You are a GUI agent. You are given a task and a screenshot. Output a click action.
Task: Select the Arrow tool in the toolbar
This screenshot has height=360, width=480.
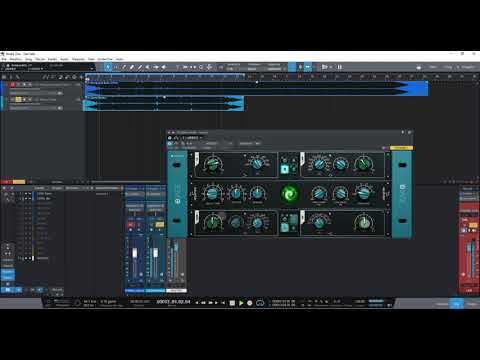pos(108,67)
